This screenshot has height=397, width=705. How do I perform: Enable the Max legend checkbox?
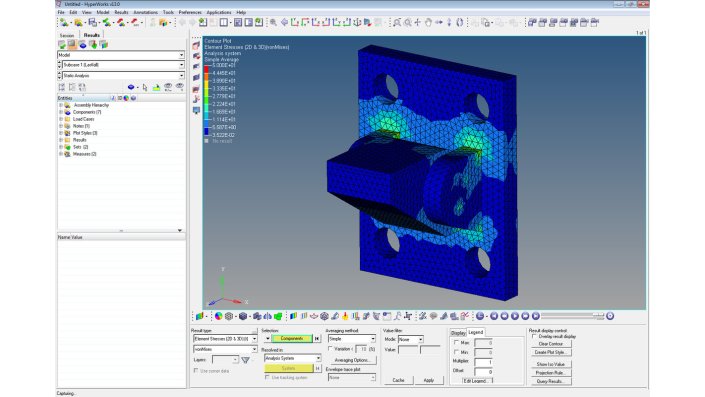[x=456, y=343]
